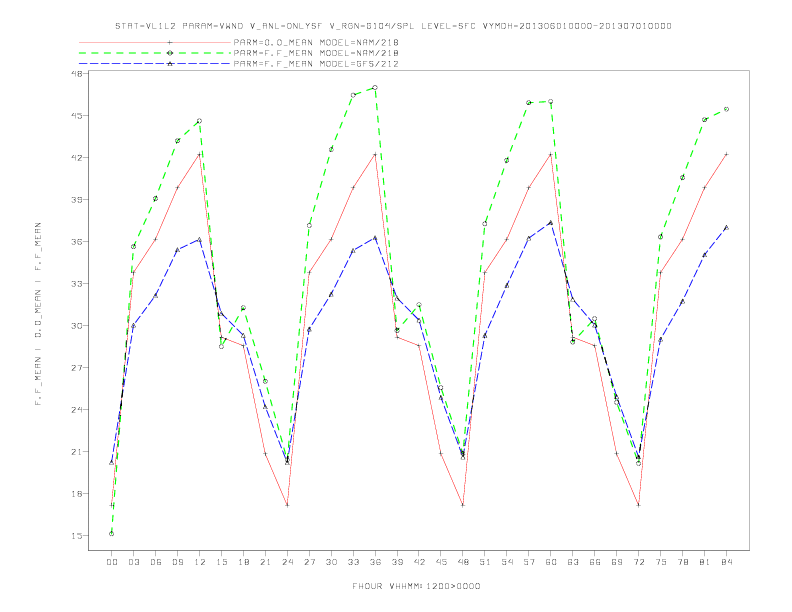792x612 pixels.
Task: Click y-axis tick label 27
Action: [77, 368]
